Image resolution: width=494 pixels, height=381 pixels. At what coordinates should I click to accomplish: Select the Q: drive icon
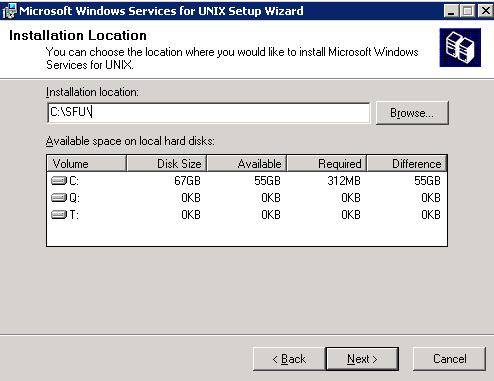click(x=59, y=198)
